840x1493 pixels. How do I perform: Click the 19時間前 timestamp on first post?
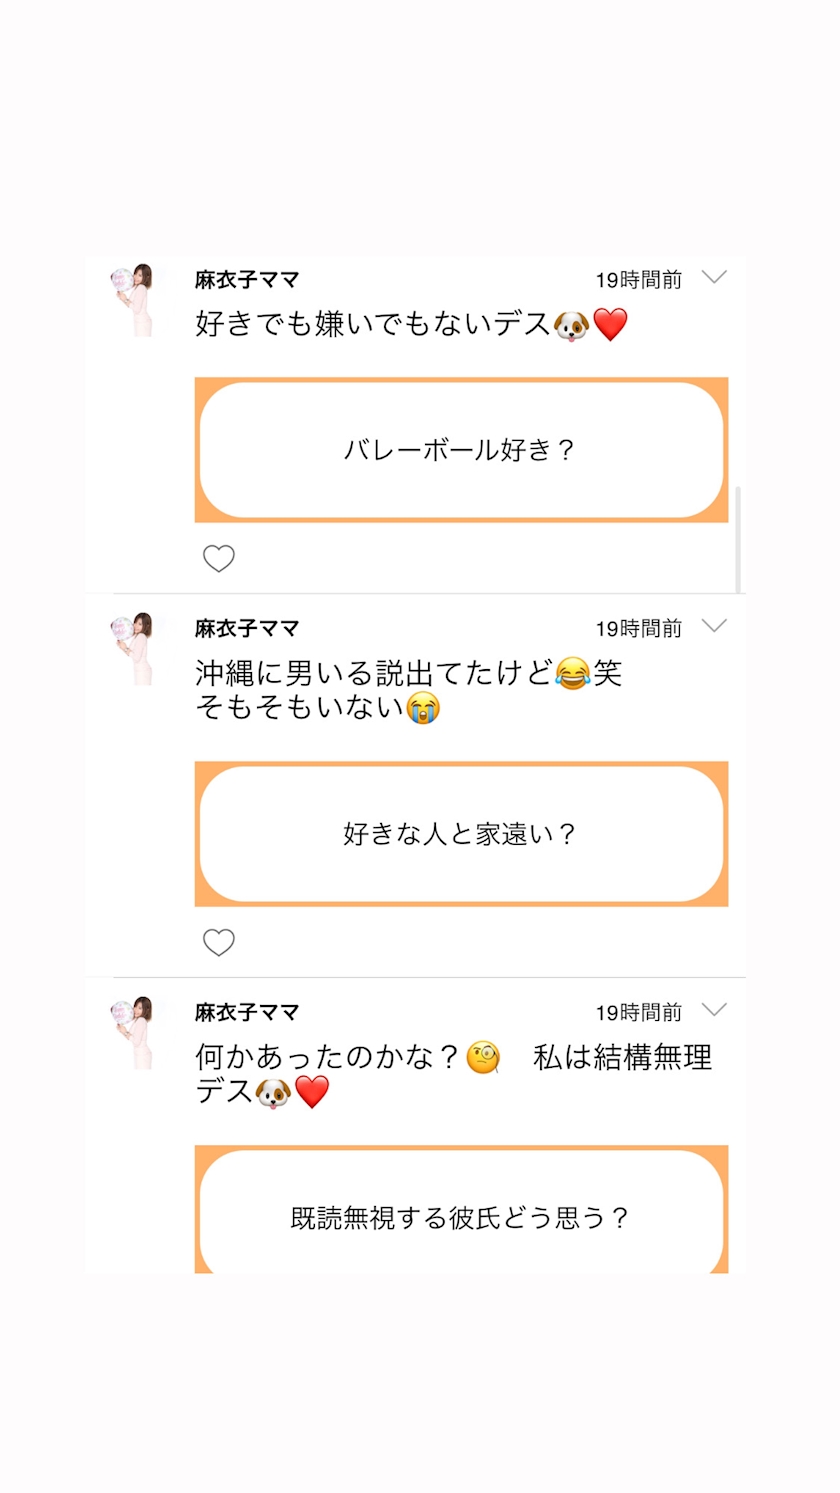[x=638, y=280]
